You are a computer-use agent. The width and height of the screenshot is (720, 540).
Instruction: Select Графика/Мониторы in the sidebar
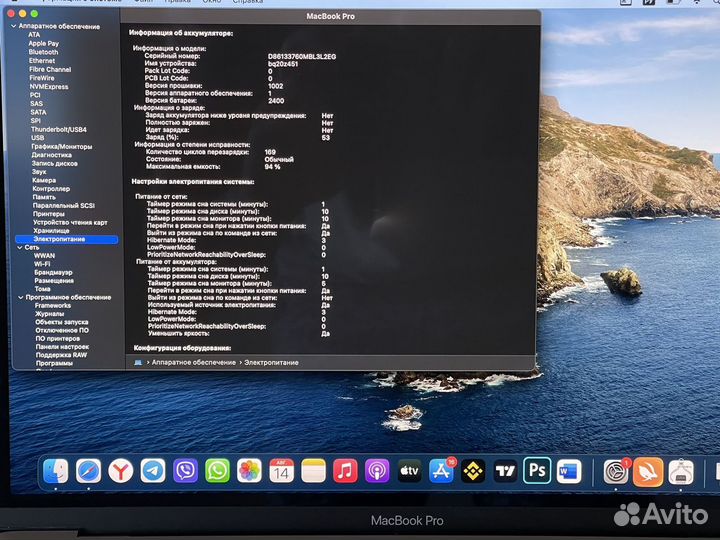click(62, 146)
